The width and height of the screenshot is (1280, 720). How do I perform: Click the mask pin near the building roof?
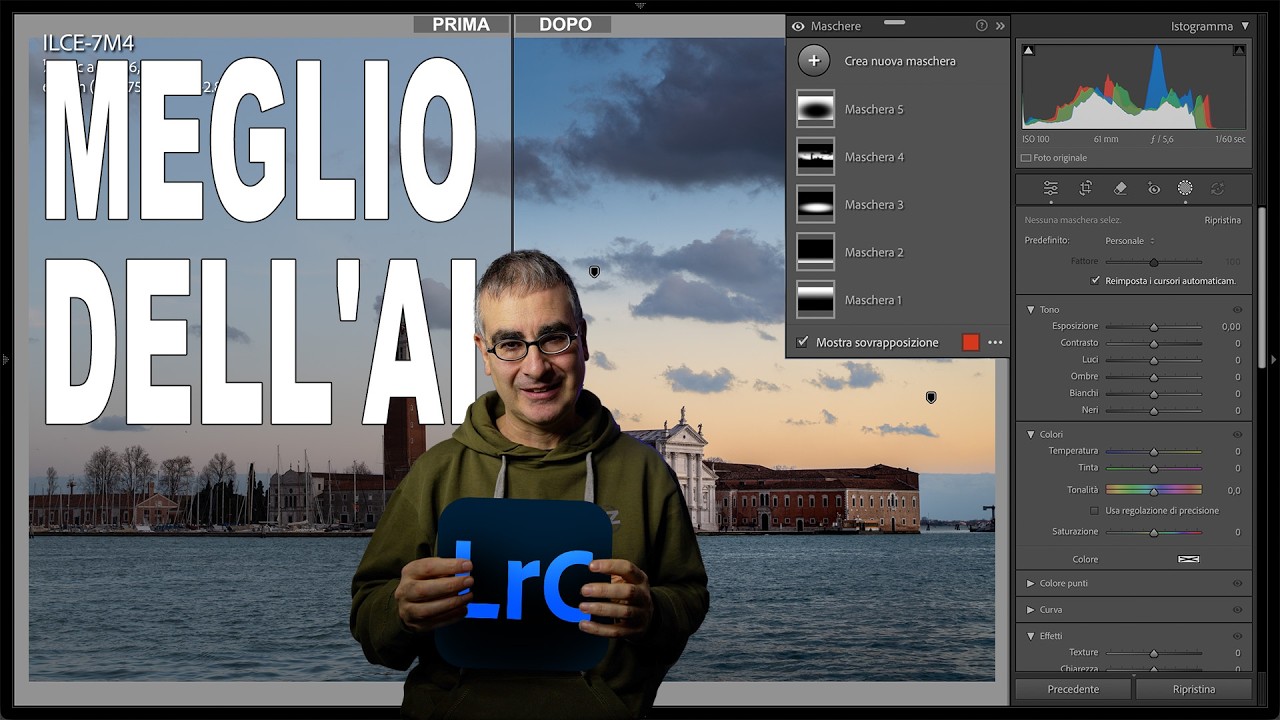931,397
